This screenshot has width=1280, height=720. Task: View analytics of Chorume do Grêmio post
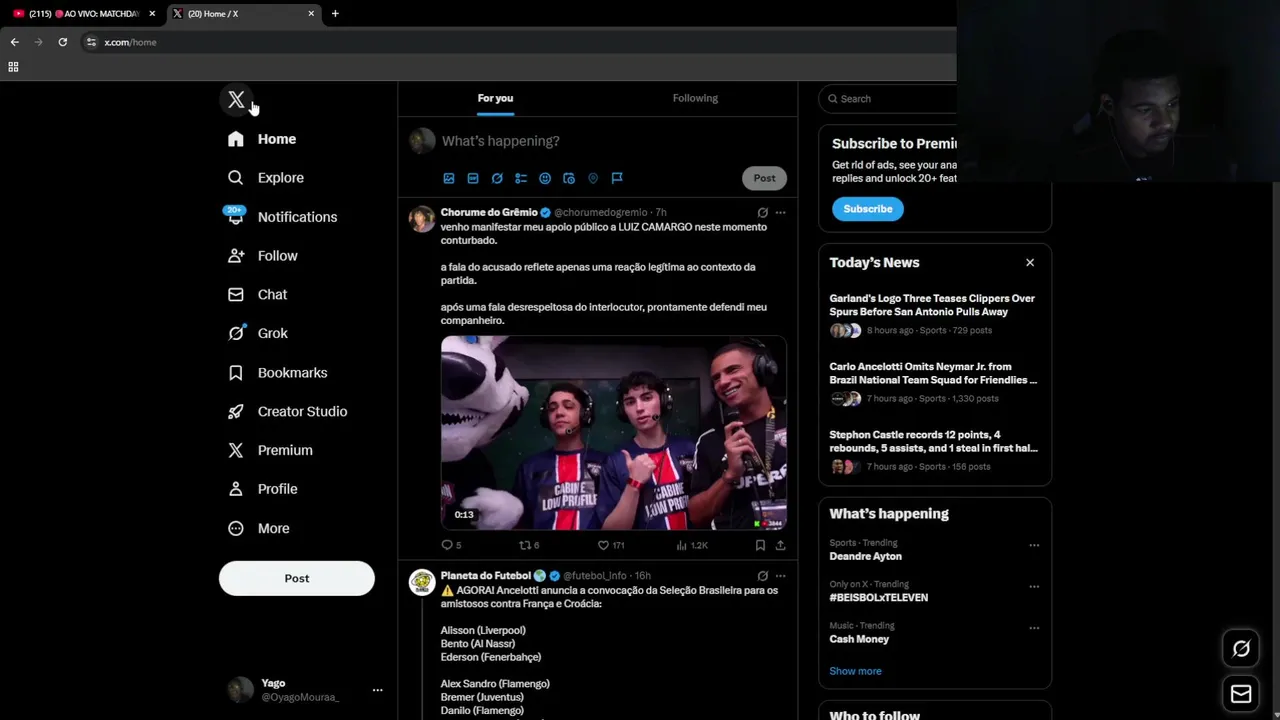692,545
